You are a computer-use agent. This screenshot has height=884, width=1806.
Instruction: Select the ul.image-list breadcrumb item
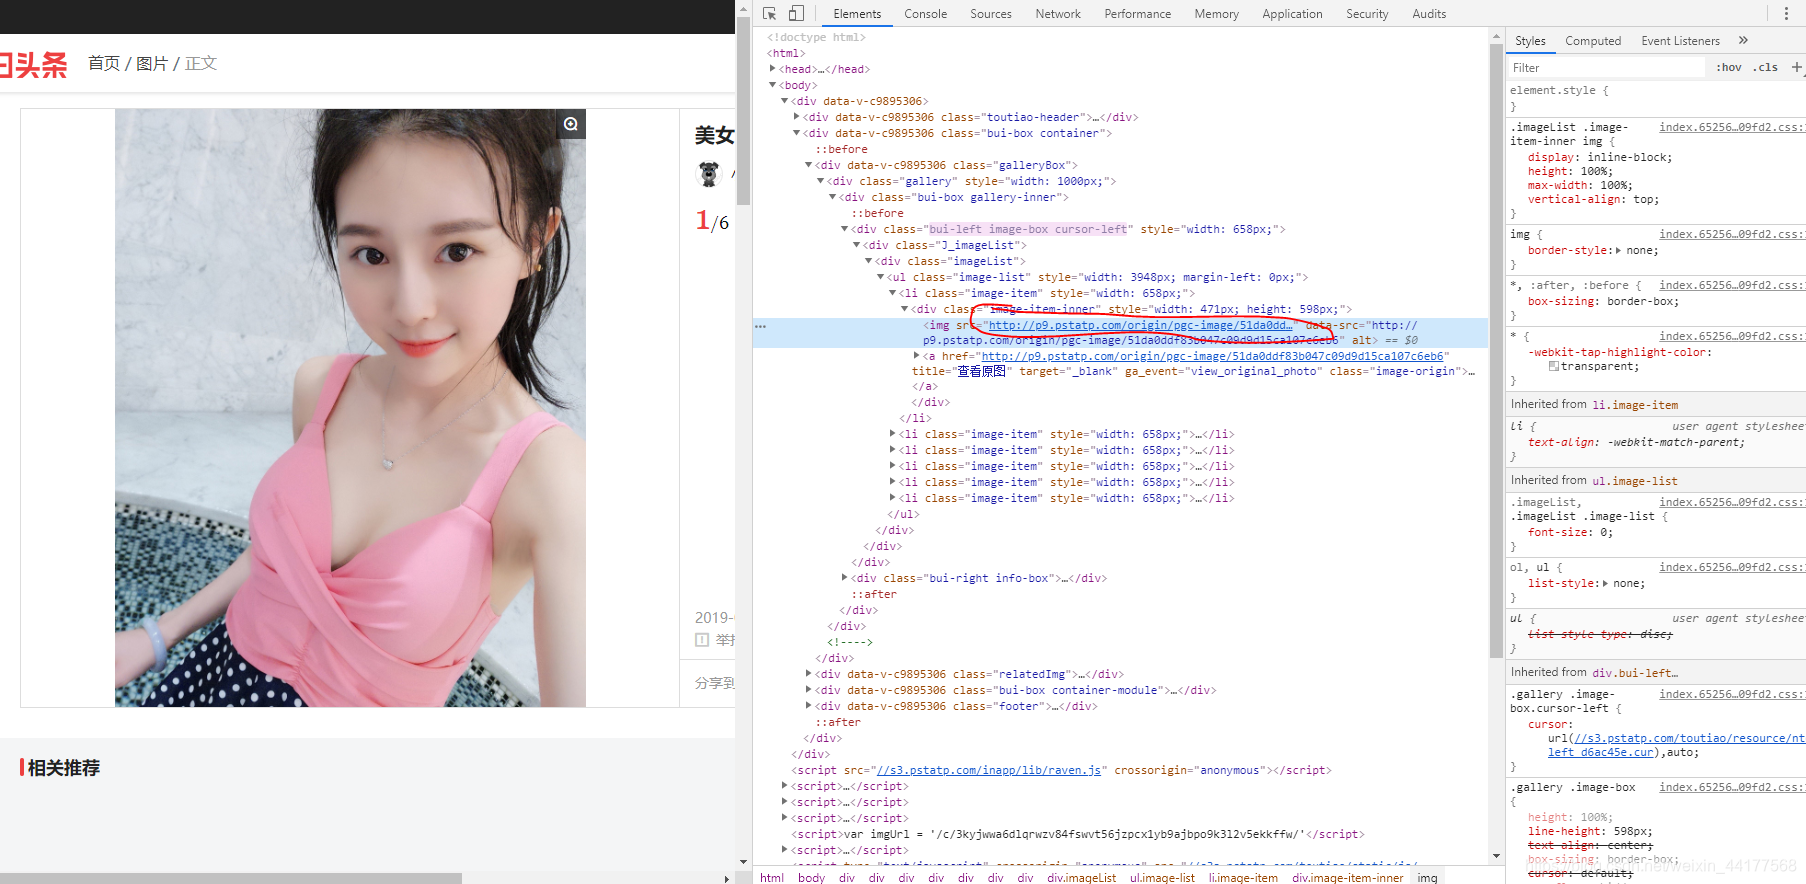point(1162,878)
